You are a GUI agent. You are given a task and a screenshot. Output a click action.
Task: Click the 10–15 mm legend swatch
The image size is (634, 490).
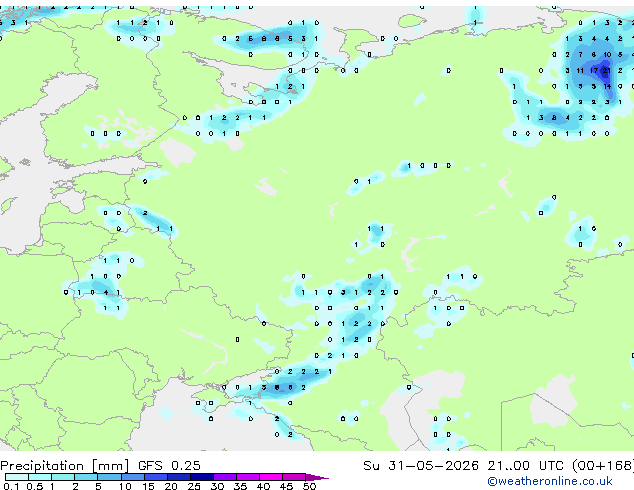pos(132,477)
